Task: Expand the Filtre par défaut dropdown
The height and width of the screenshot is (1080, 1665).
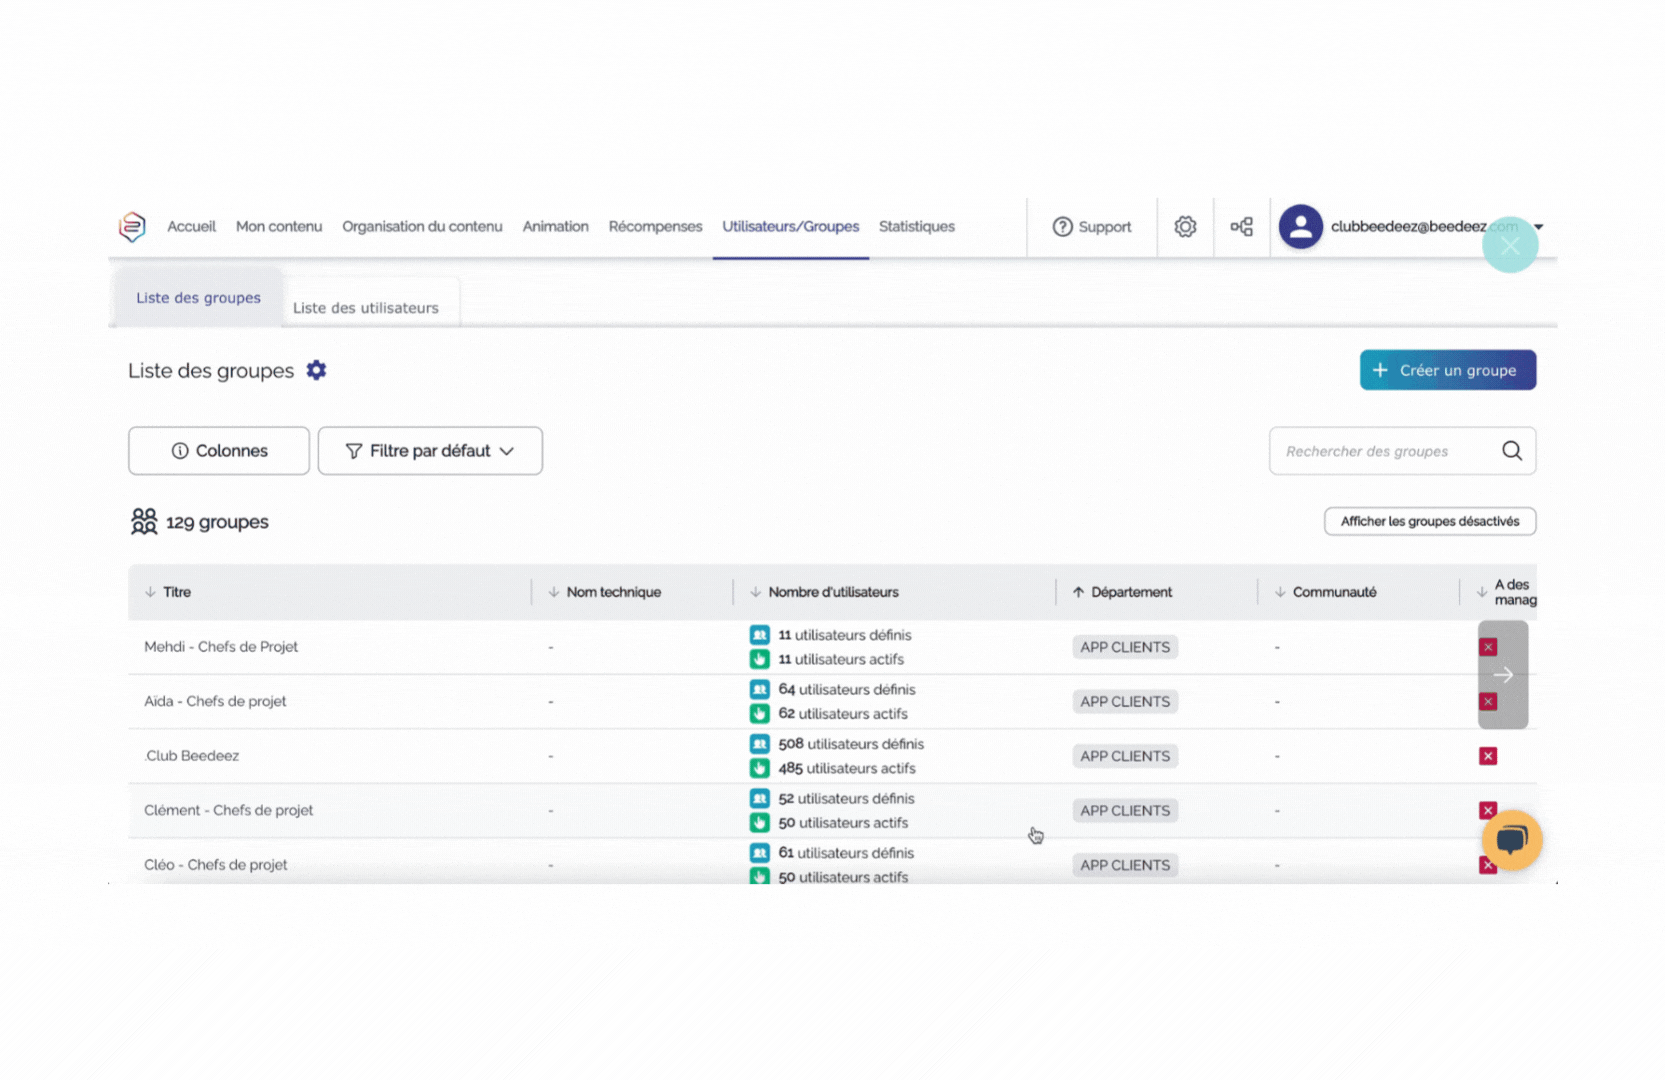Action: [430, 451]
